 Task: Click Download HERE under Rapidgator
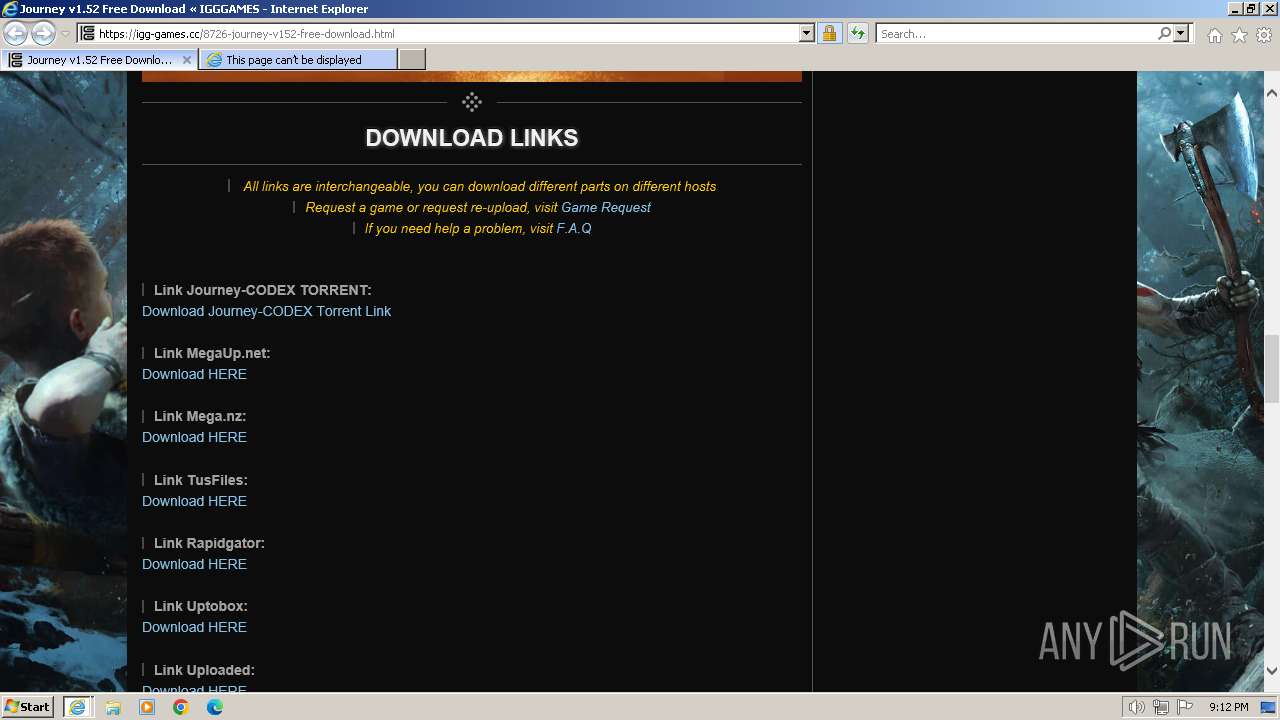coord(194,564)
